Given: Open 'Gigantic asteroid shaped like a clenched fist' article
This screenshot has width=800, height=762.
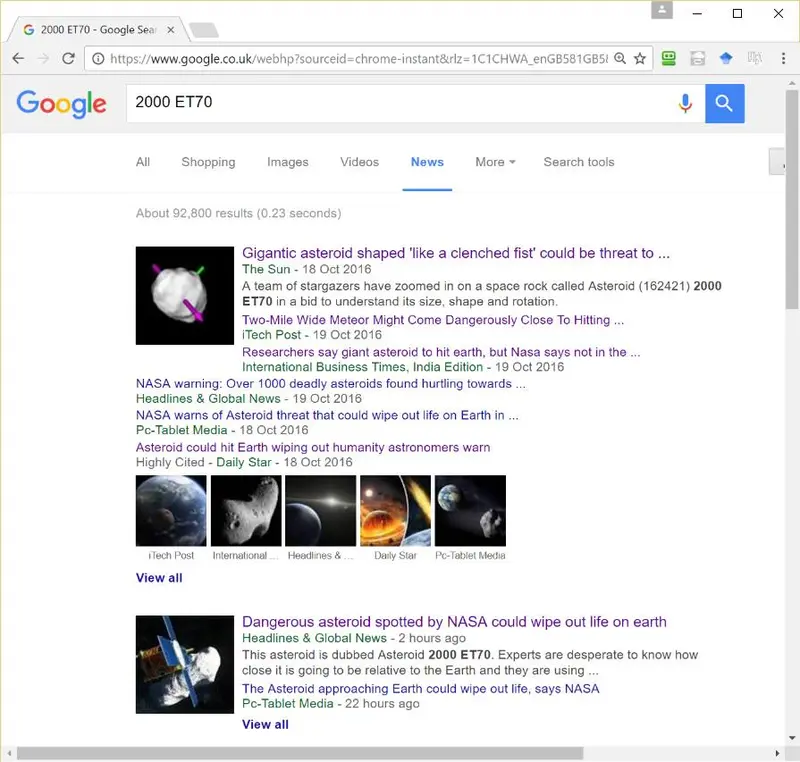Looking at the screenshot, I should coord(456,253).
